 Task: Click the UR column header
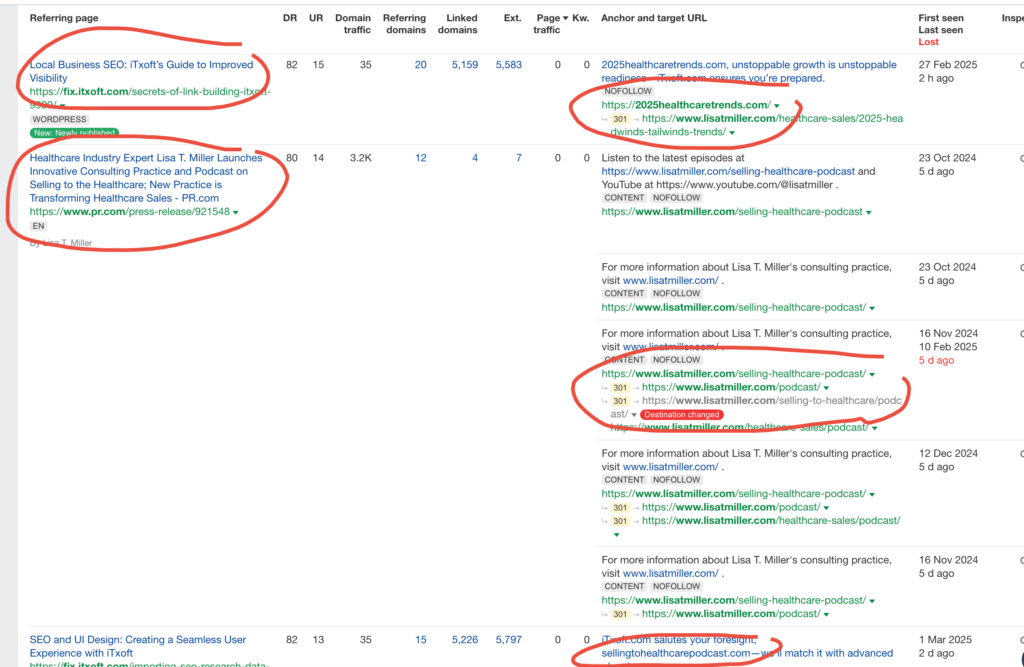(316, 18)
